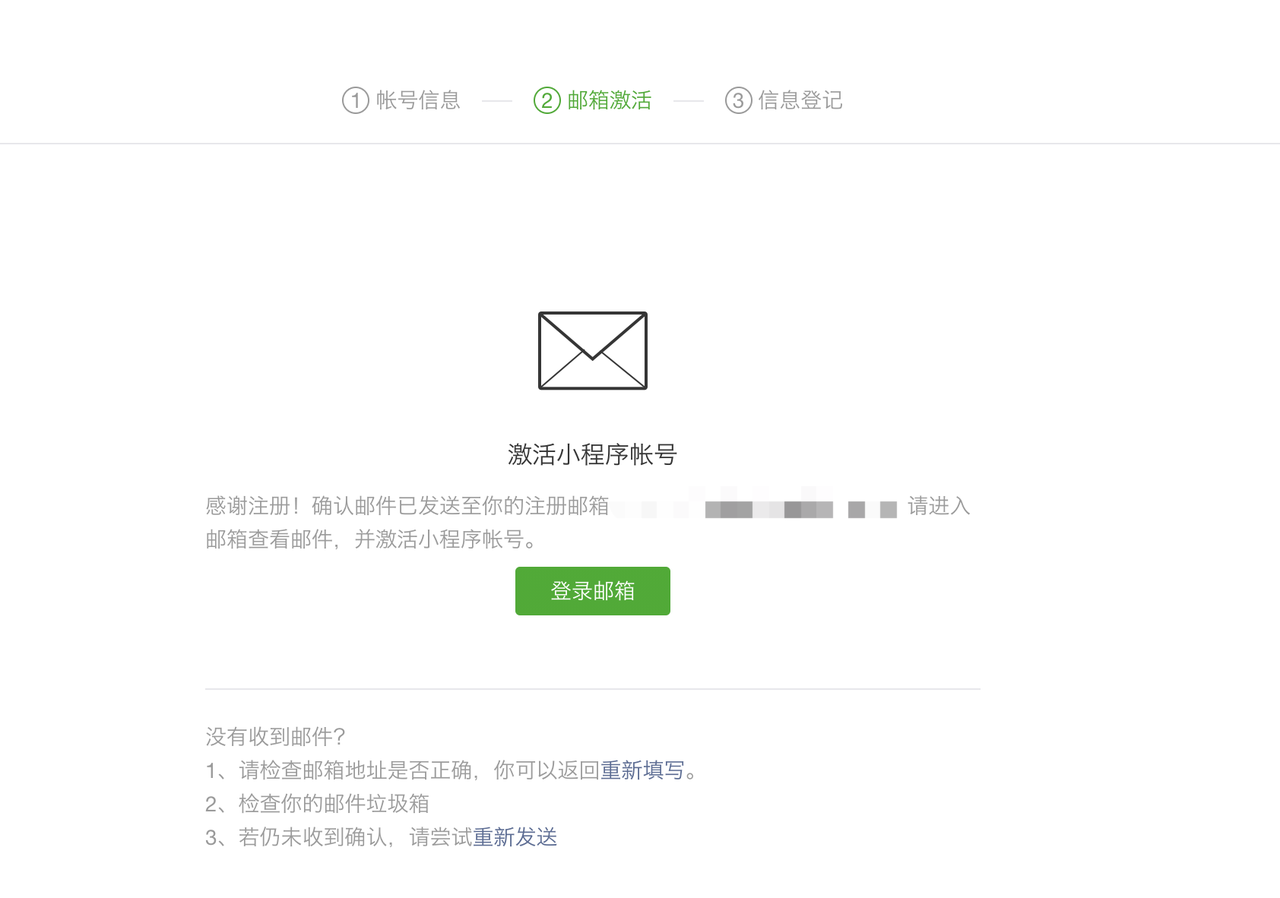This screenshot has height=898, width=1280.
Task: Click the 感谢注册 confirmation sentence
Action: pos(407,506)
